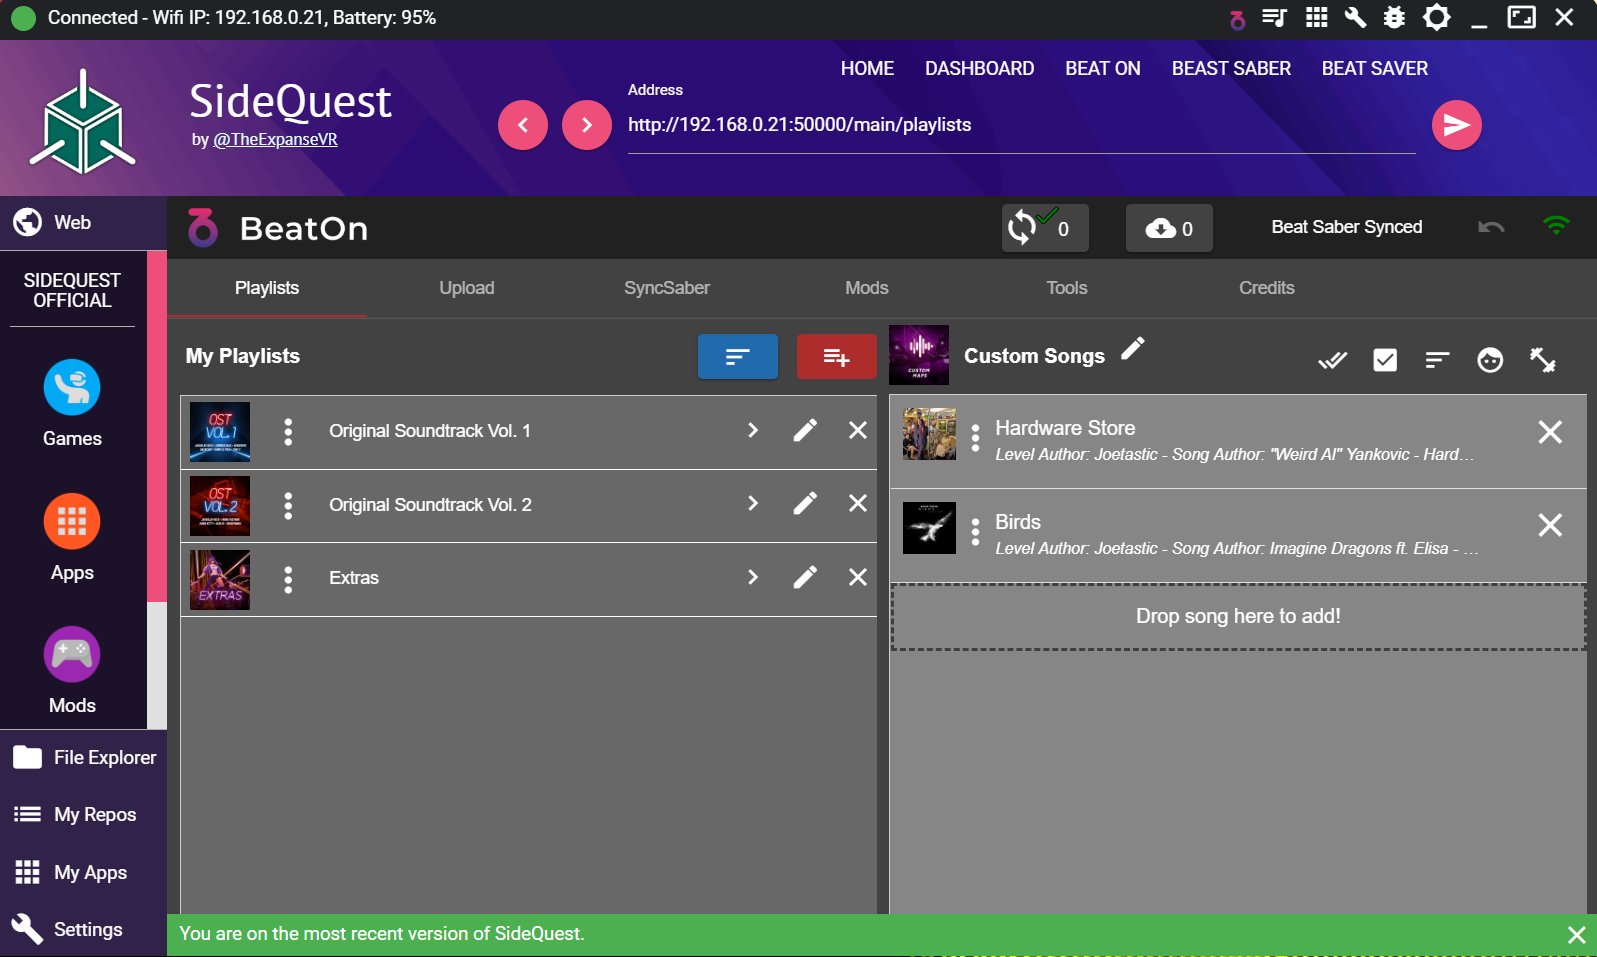Click the undo arrow in BeatOn header
This screenshot has height=957, width=1597.
[1491, 227]
